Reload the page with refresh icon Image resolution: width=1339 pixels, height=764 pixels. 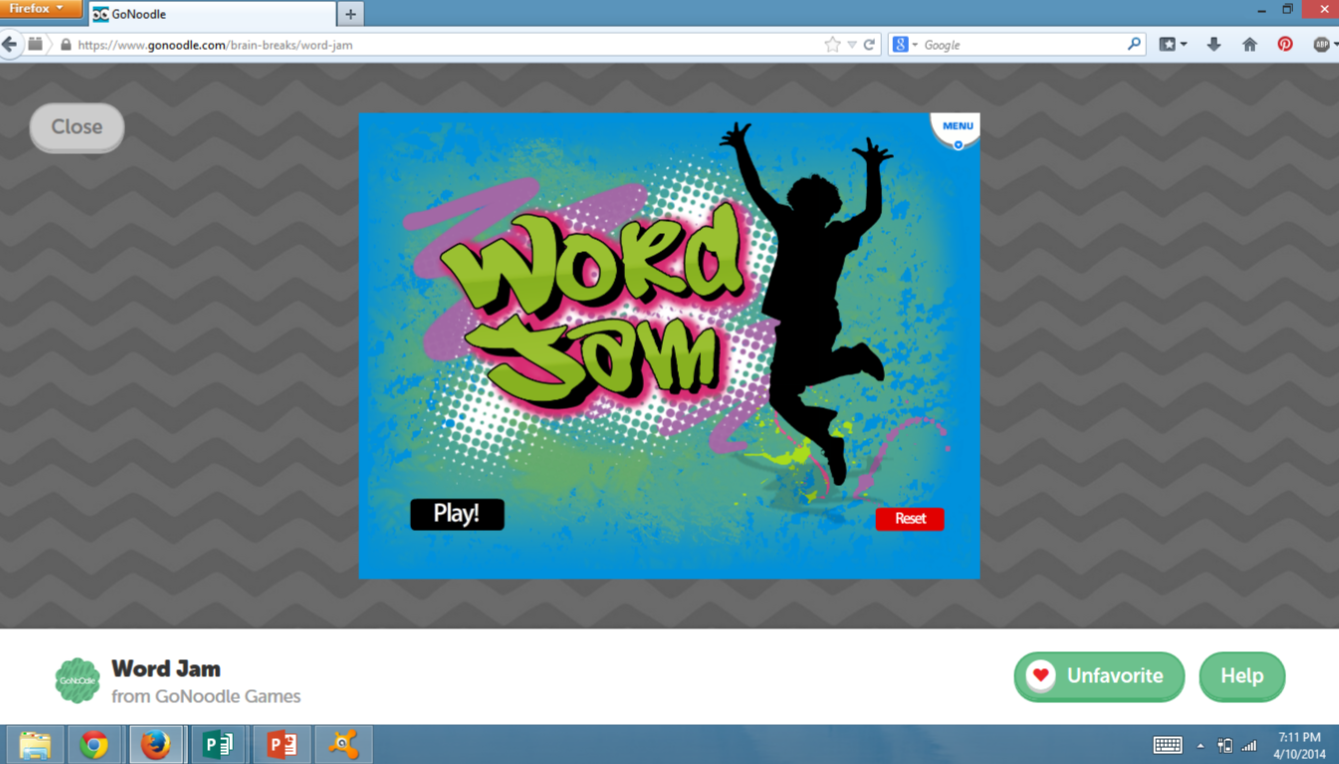[868, 44]
